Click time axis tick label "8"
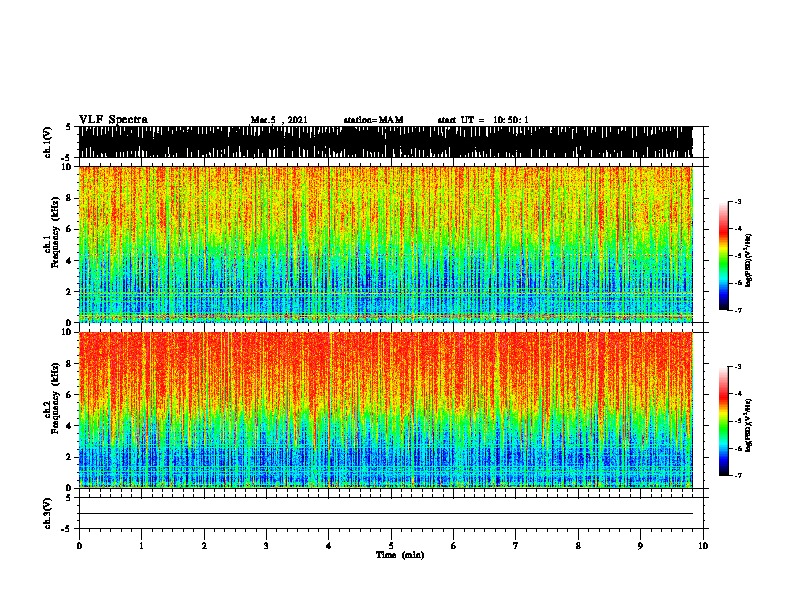Screen dimensions: 792x612 pos(578,546)
